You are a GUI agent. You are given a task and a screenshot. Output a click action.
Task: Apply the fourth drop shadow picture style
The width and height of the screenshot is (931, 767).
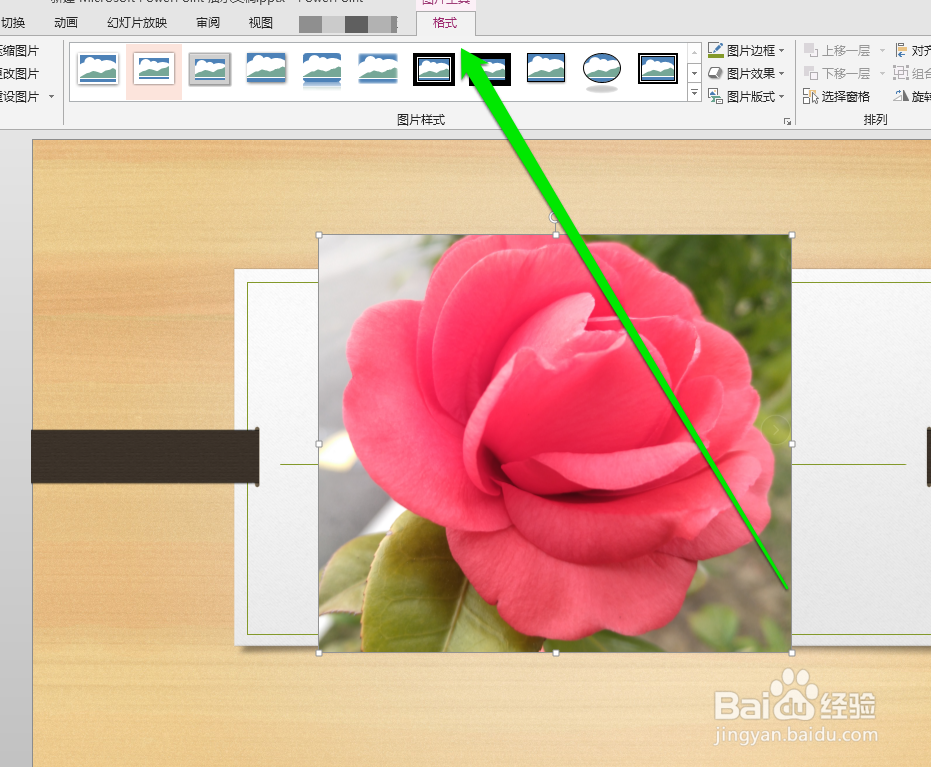pyautogui.click(x=266, y=68)
